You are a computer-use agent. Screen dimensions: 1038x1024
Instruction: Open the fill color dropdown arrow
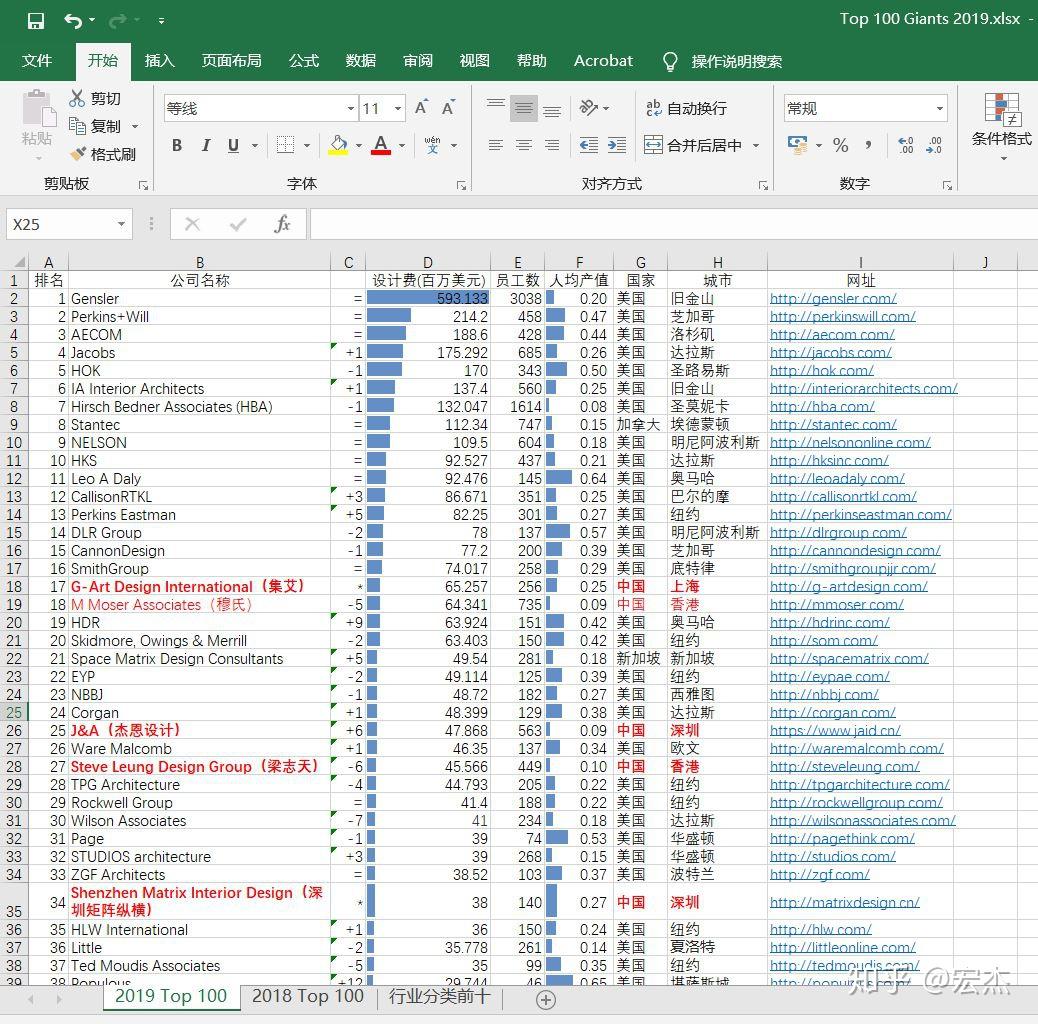tap(359, 145)
